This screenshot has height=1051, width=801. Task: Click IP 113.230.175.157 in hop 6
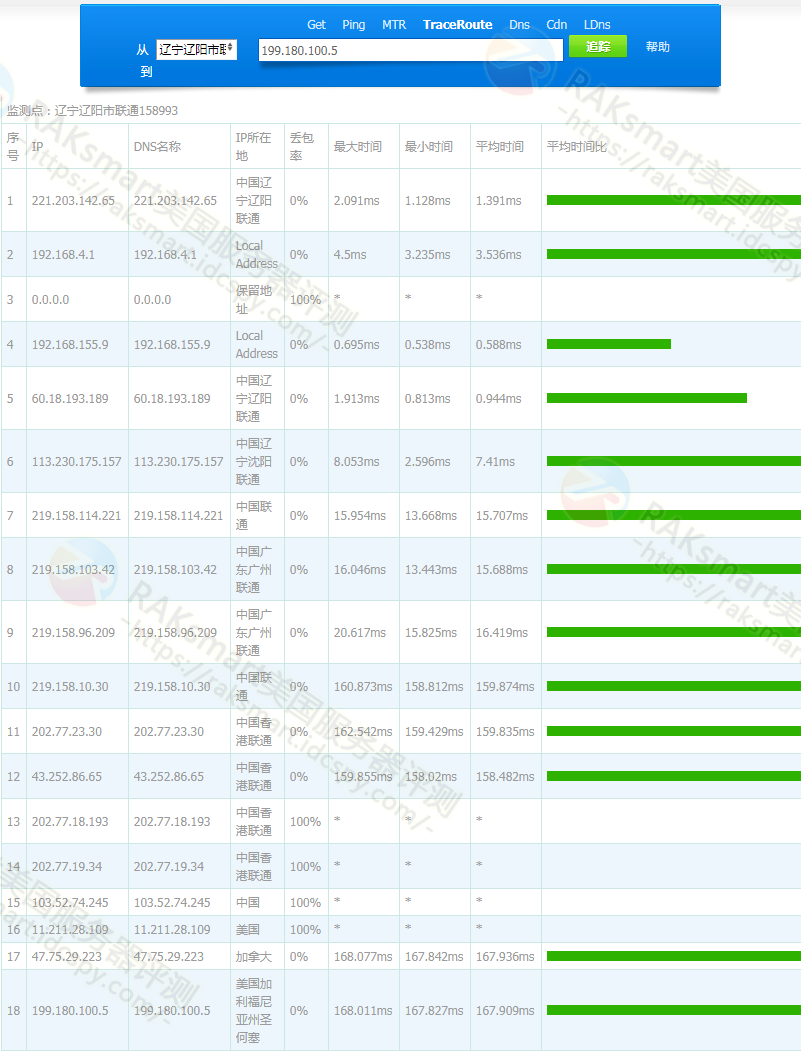point(76,462)
